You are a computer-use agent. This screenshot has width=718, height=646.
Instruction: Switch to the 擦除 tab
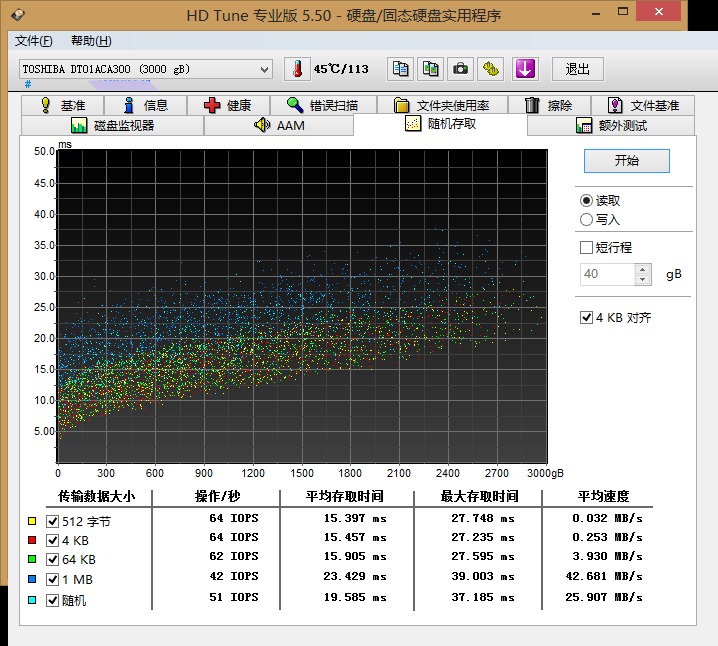[x=549, y=105]
